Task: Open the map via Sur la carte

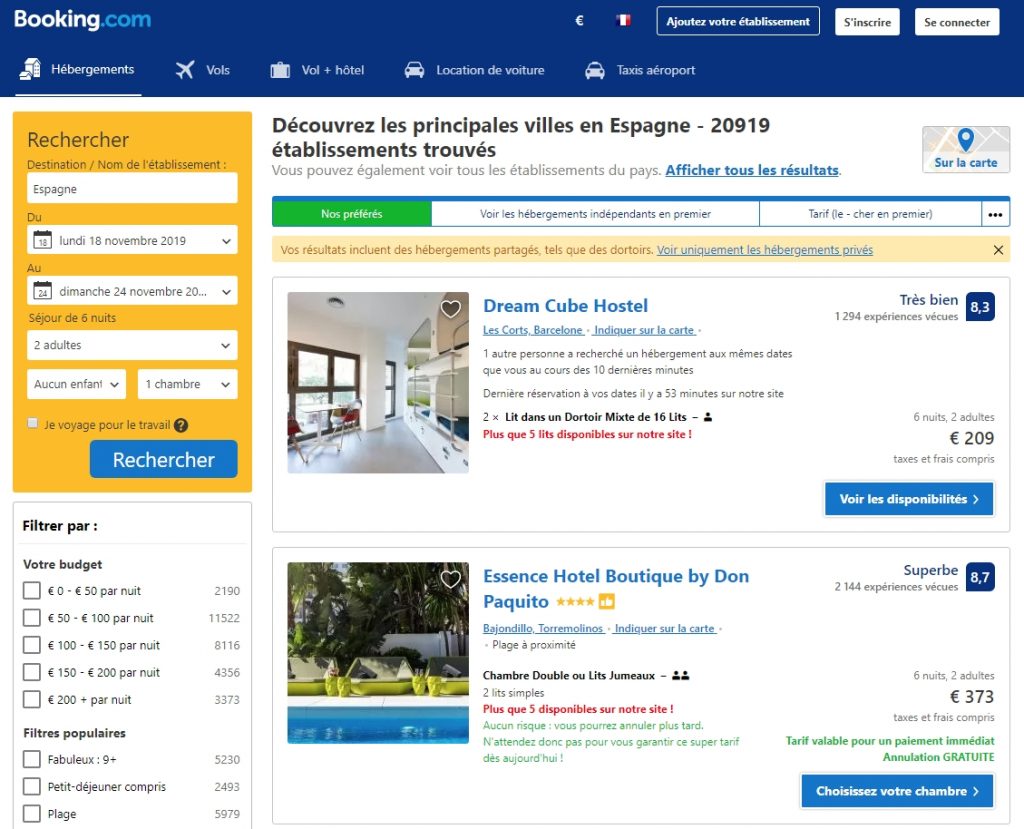Action: point(965,149)
